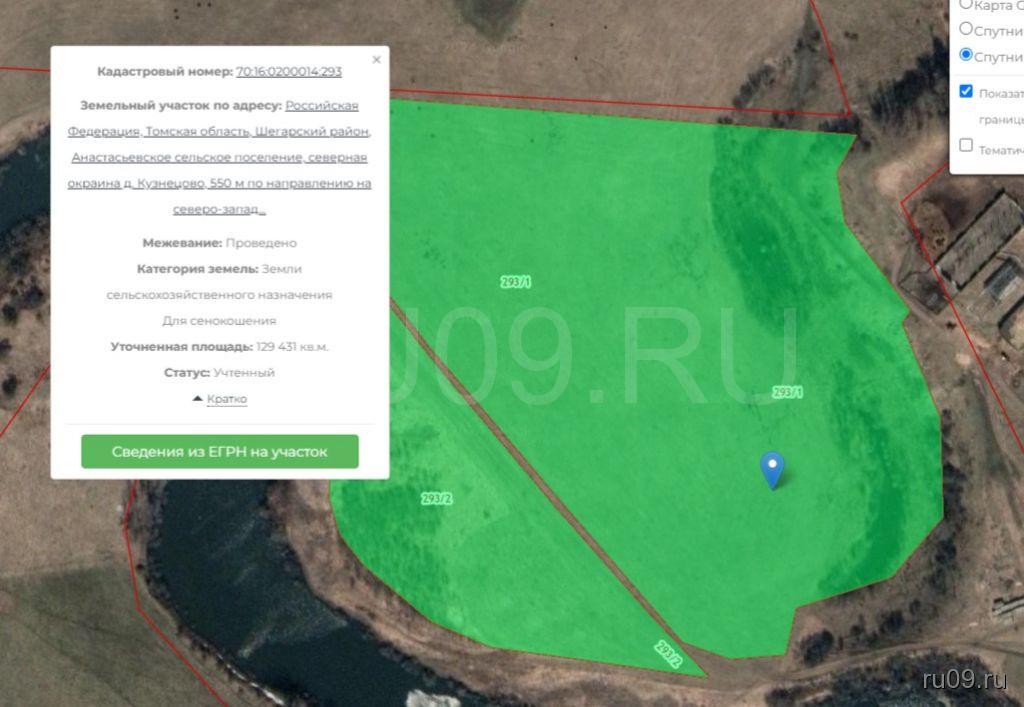The width and height of the screenshot is (1024, 707).
Task: Click the 293/1 label near the popup
Action: 516,283
